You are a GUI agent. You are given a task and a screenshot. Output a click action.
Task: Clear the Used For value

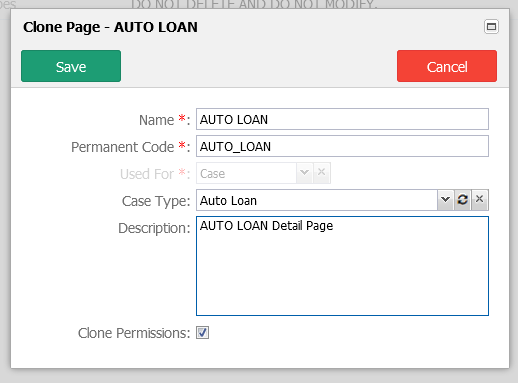[x=321, y=173]
